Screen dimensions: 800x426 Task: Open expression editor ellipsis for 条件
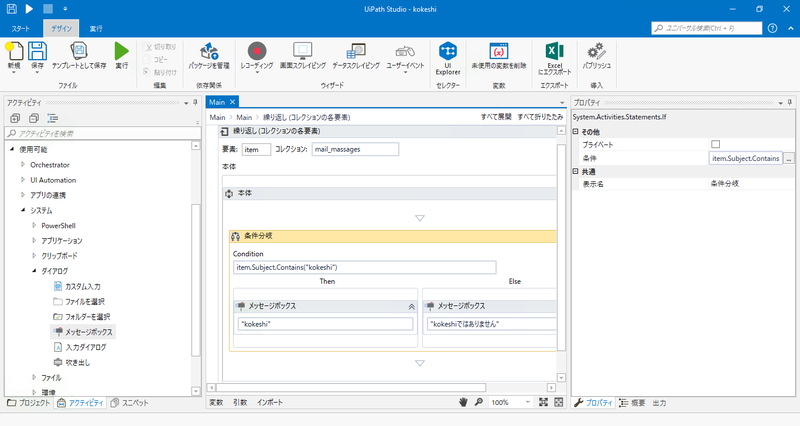[x=789, y=158]
